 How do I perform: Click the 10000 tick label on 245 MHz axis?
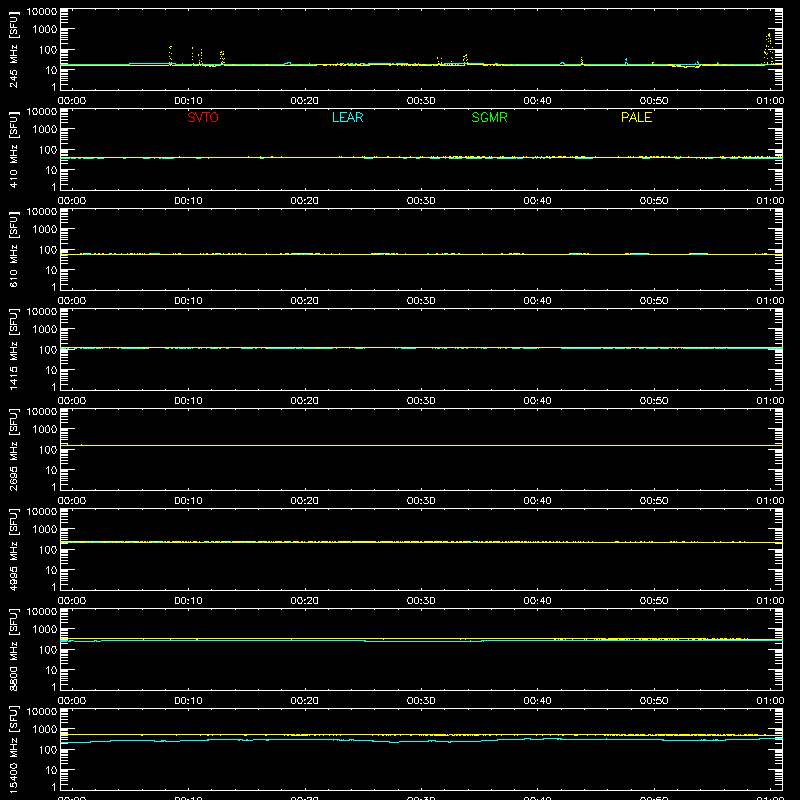42,12
